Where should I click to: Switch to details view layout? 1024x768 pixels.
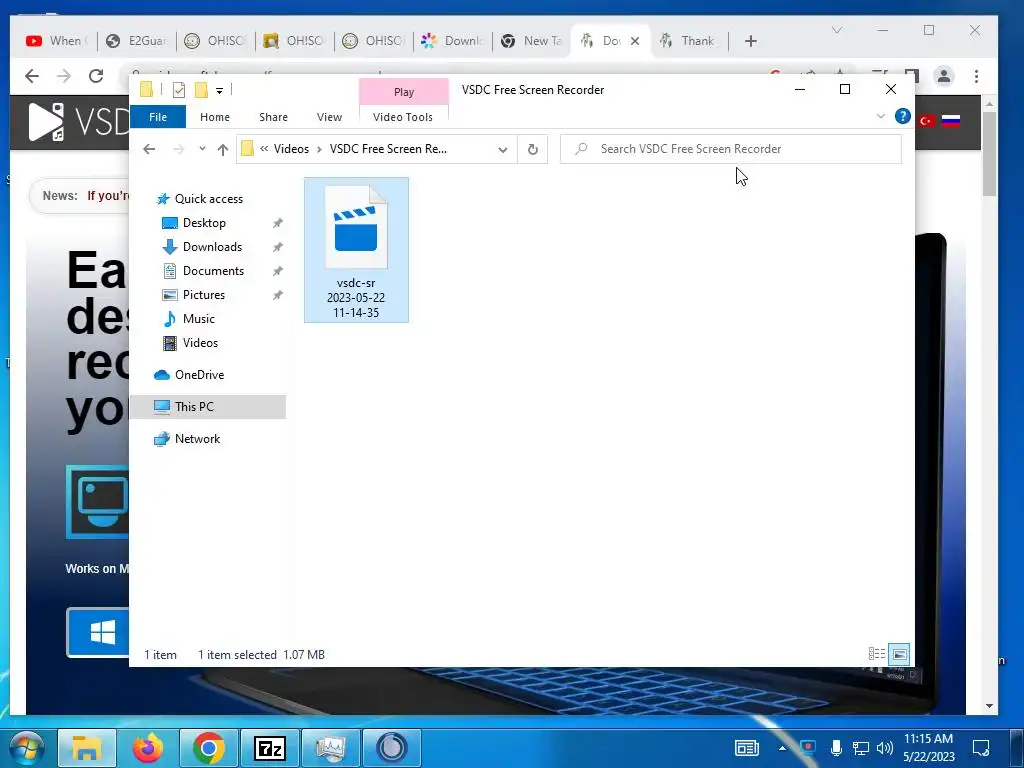(x=876, y=654)
